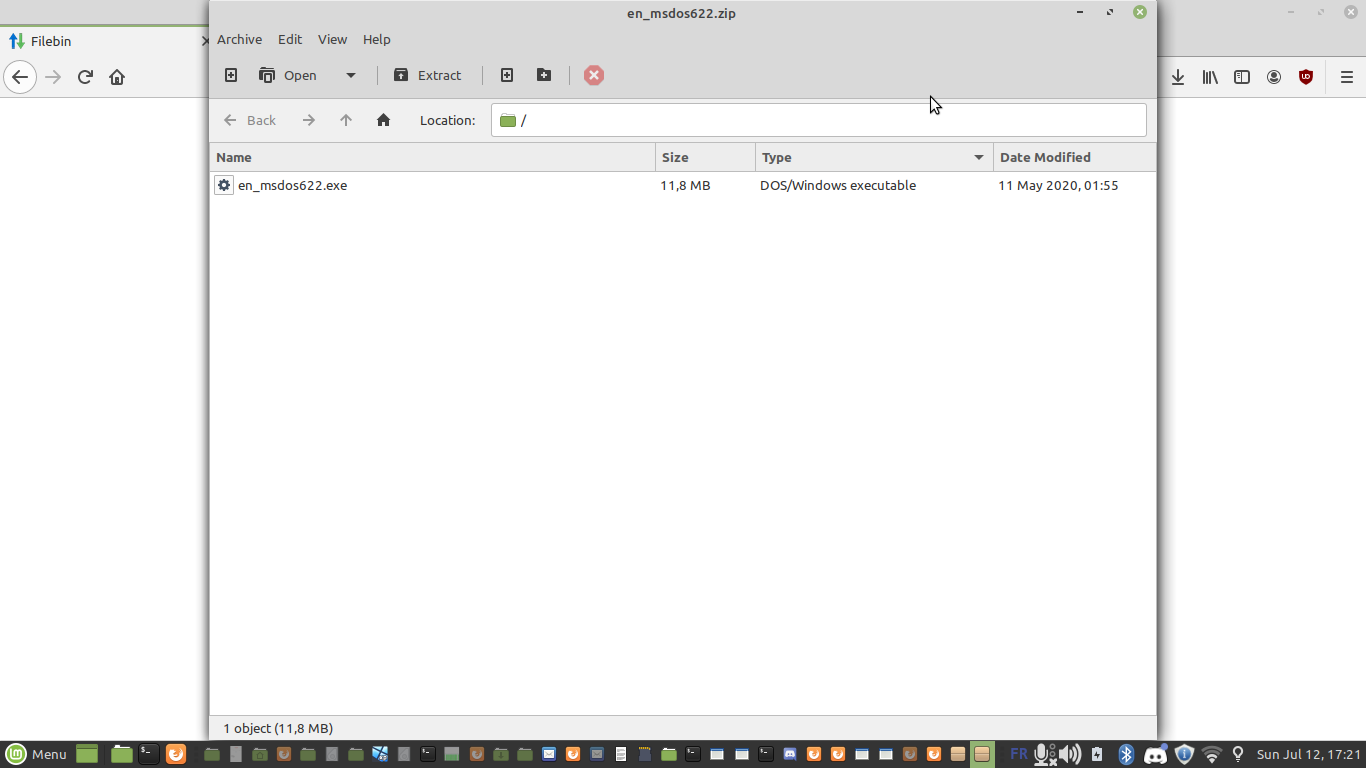This screenshot has height=768, width=1366.
Task: Sort by the Date Modified column
Action: pyautogui.click(x=1075, y=157)
